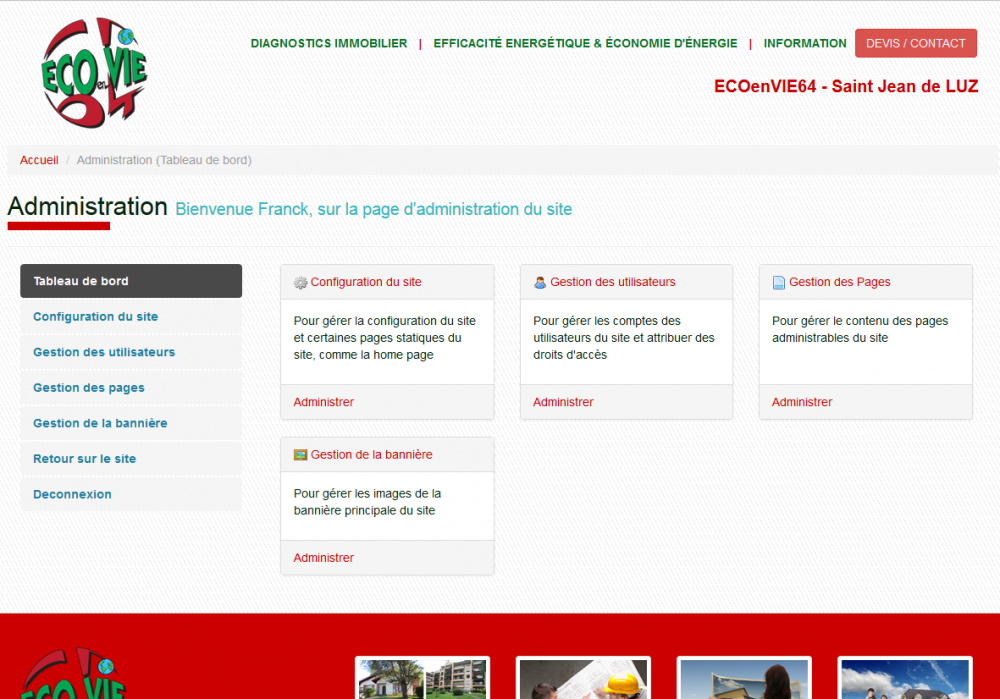Click Administrer under Configuration du site card
This screenshot has height=699, width=1000.
coord(324,402)
